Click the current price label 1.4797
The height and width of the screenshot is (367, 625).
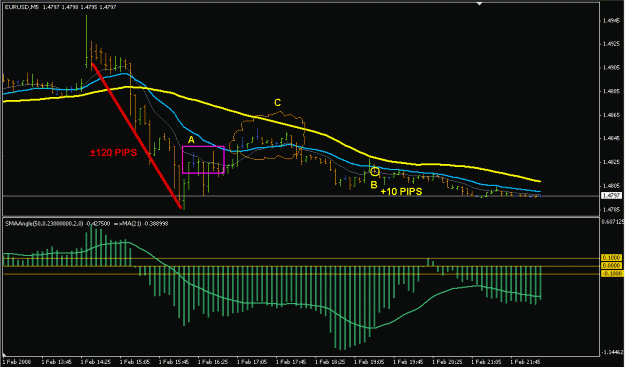coord(611,196)
